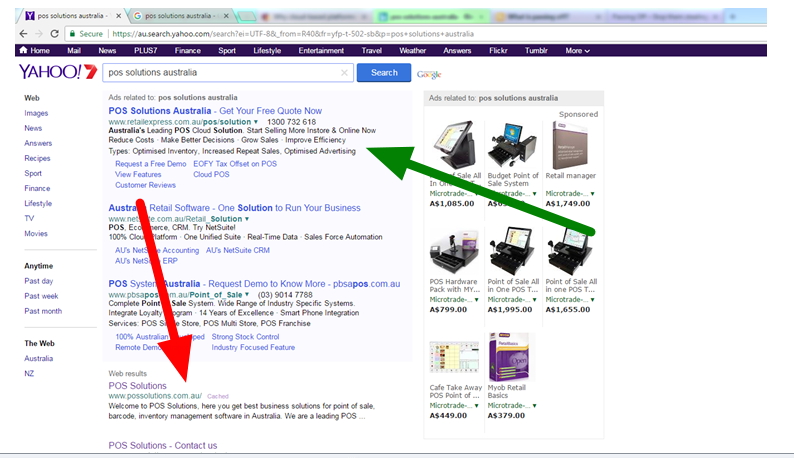Click secure padlock in address bar

(72, 34)
